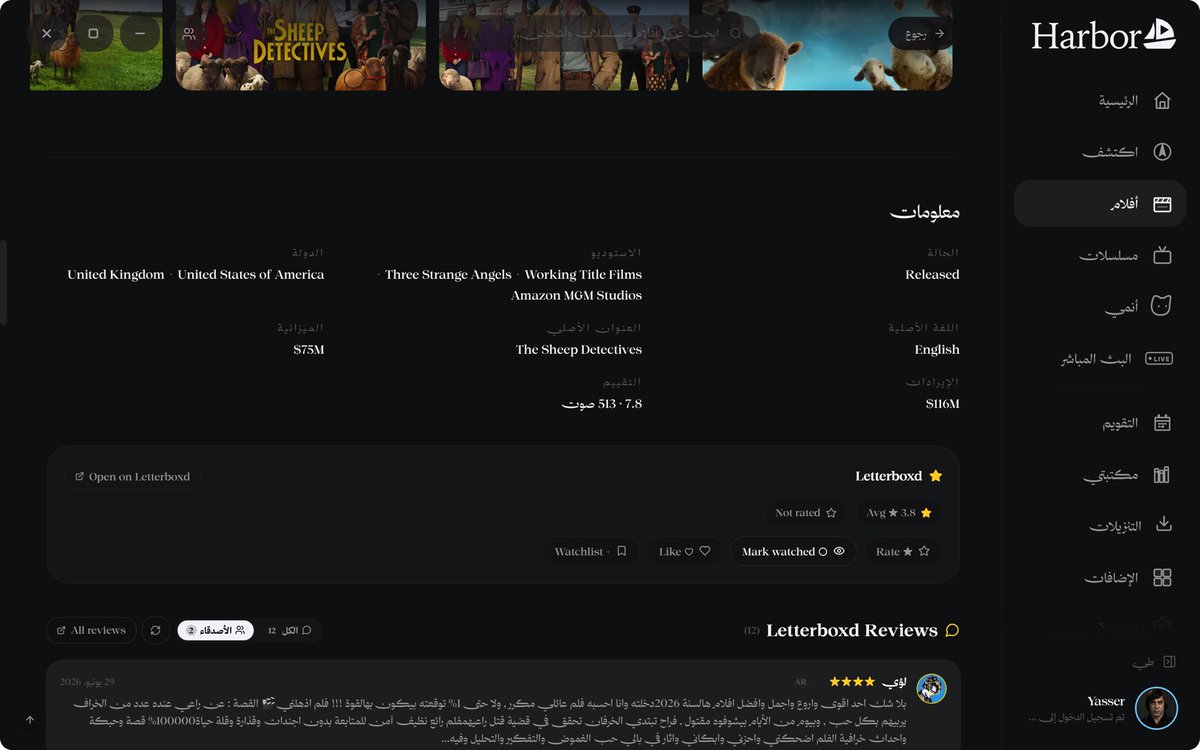Click the refresh reviews icon

coord(155,630)
